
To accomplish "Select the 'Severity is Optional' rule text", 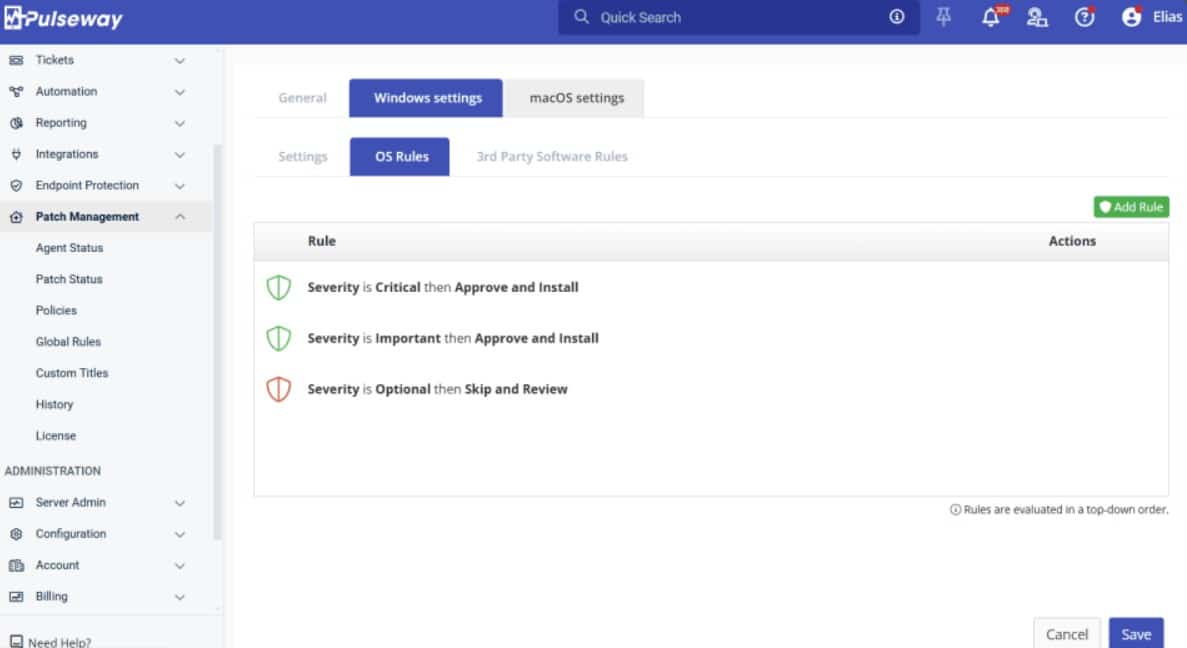I will pos(438,389).
